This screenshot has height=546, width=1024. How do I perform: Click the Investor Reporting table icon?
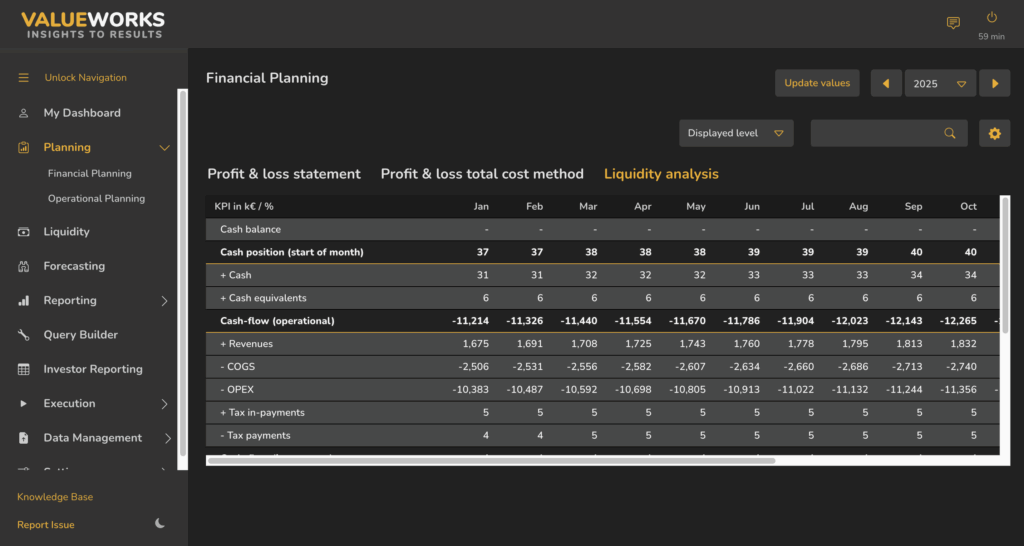tap(24, 369)
